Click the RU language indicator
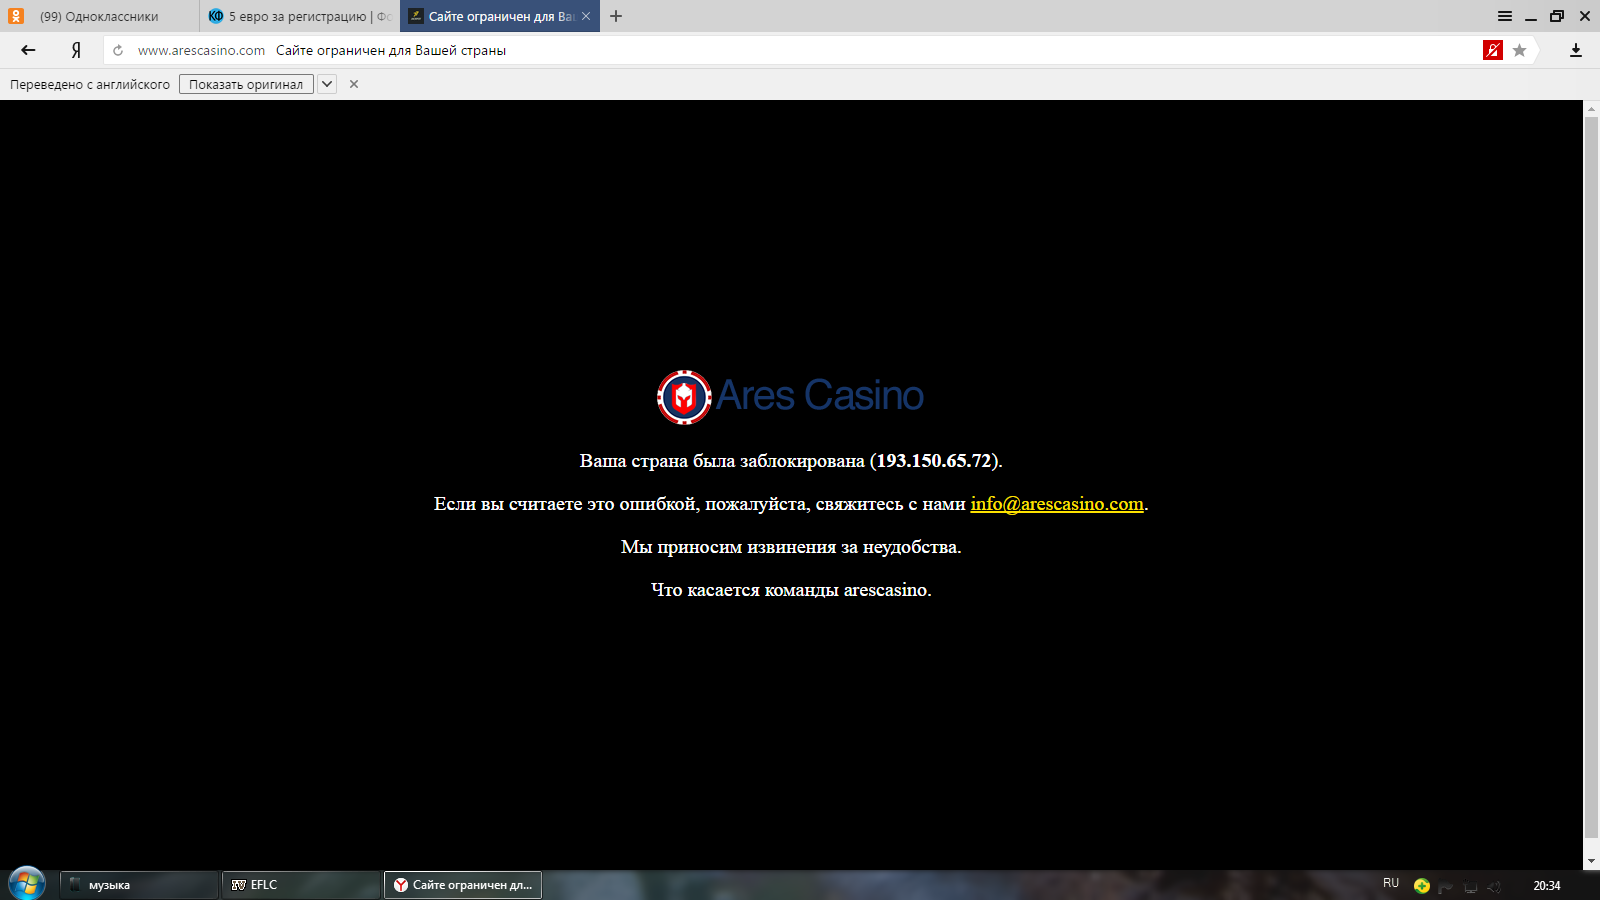 (1391, 883)
